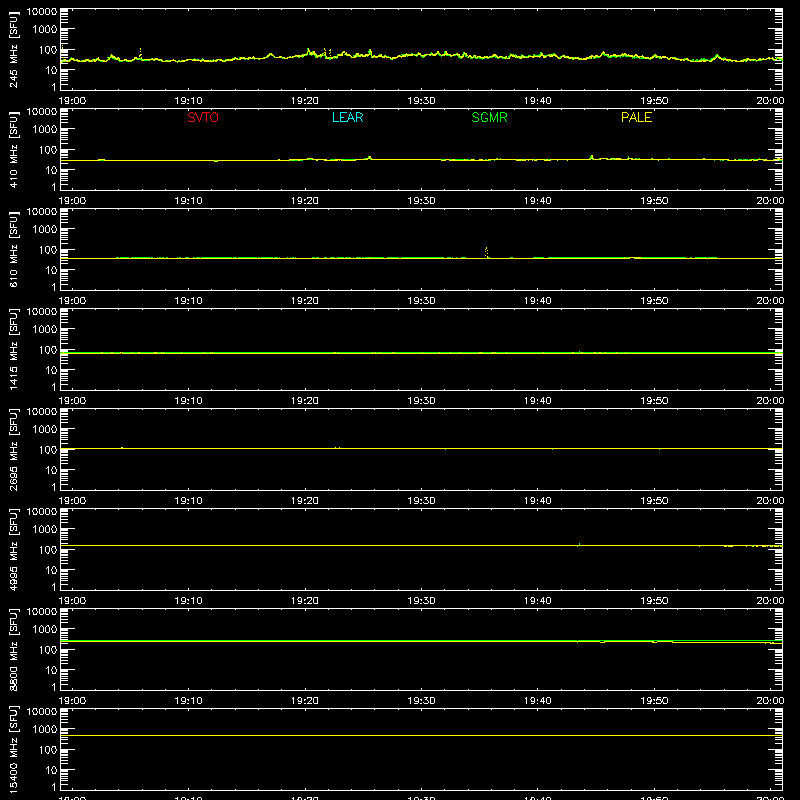Select the 1415 MHz [SFU] axis title
The width and height of the screenshot is (800, 800).
13,349
